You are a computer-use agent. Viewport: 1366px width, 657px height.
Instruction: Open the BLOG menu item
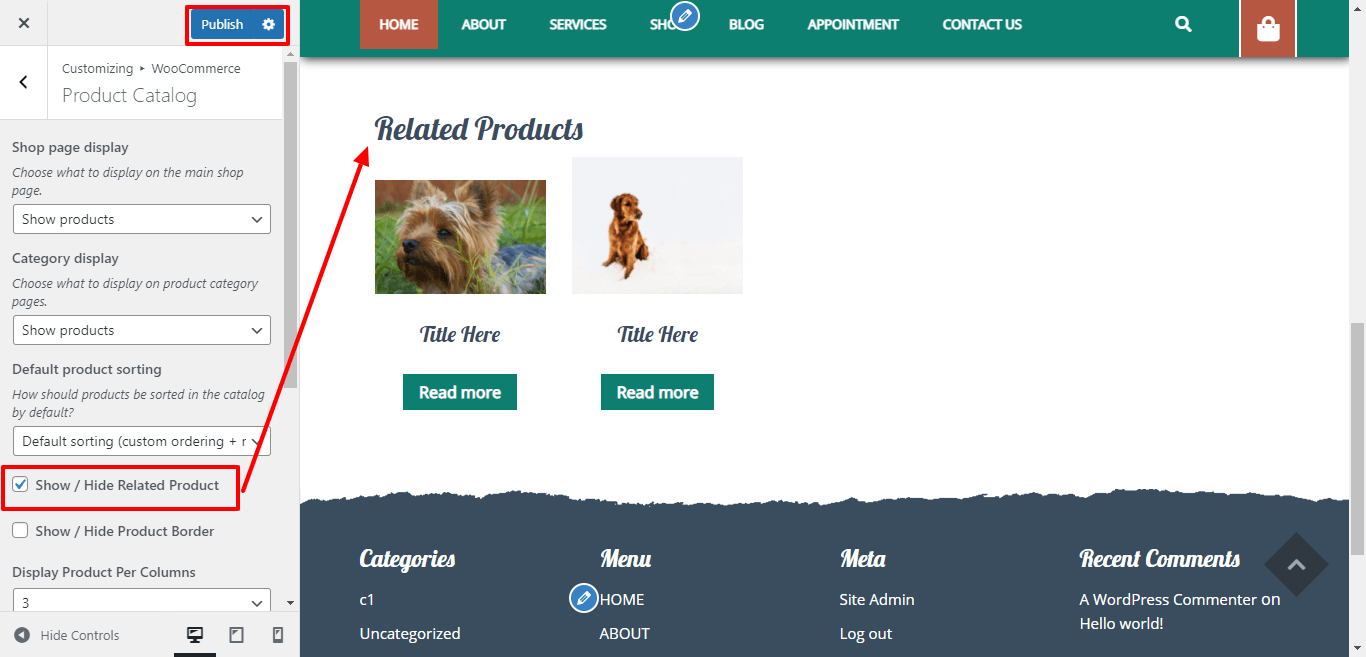coord(746,24)
